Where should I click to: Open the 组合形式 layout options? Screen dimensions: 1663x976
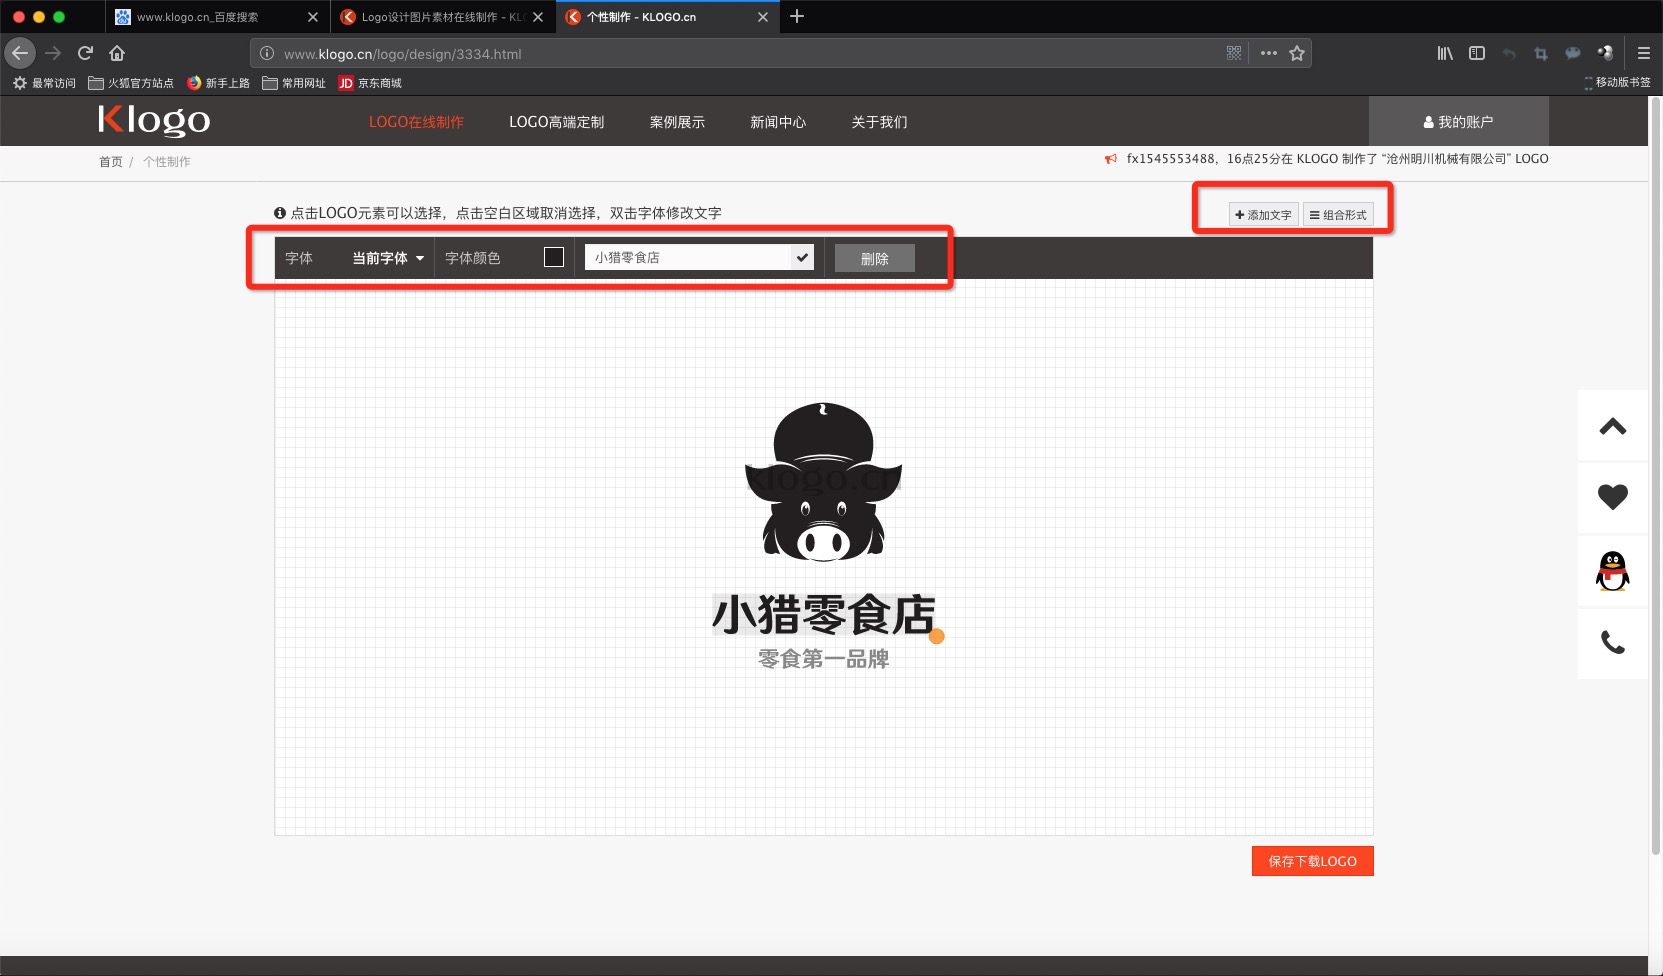(1339, 214)
